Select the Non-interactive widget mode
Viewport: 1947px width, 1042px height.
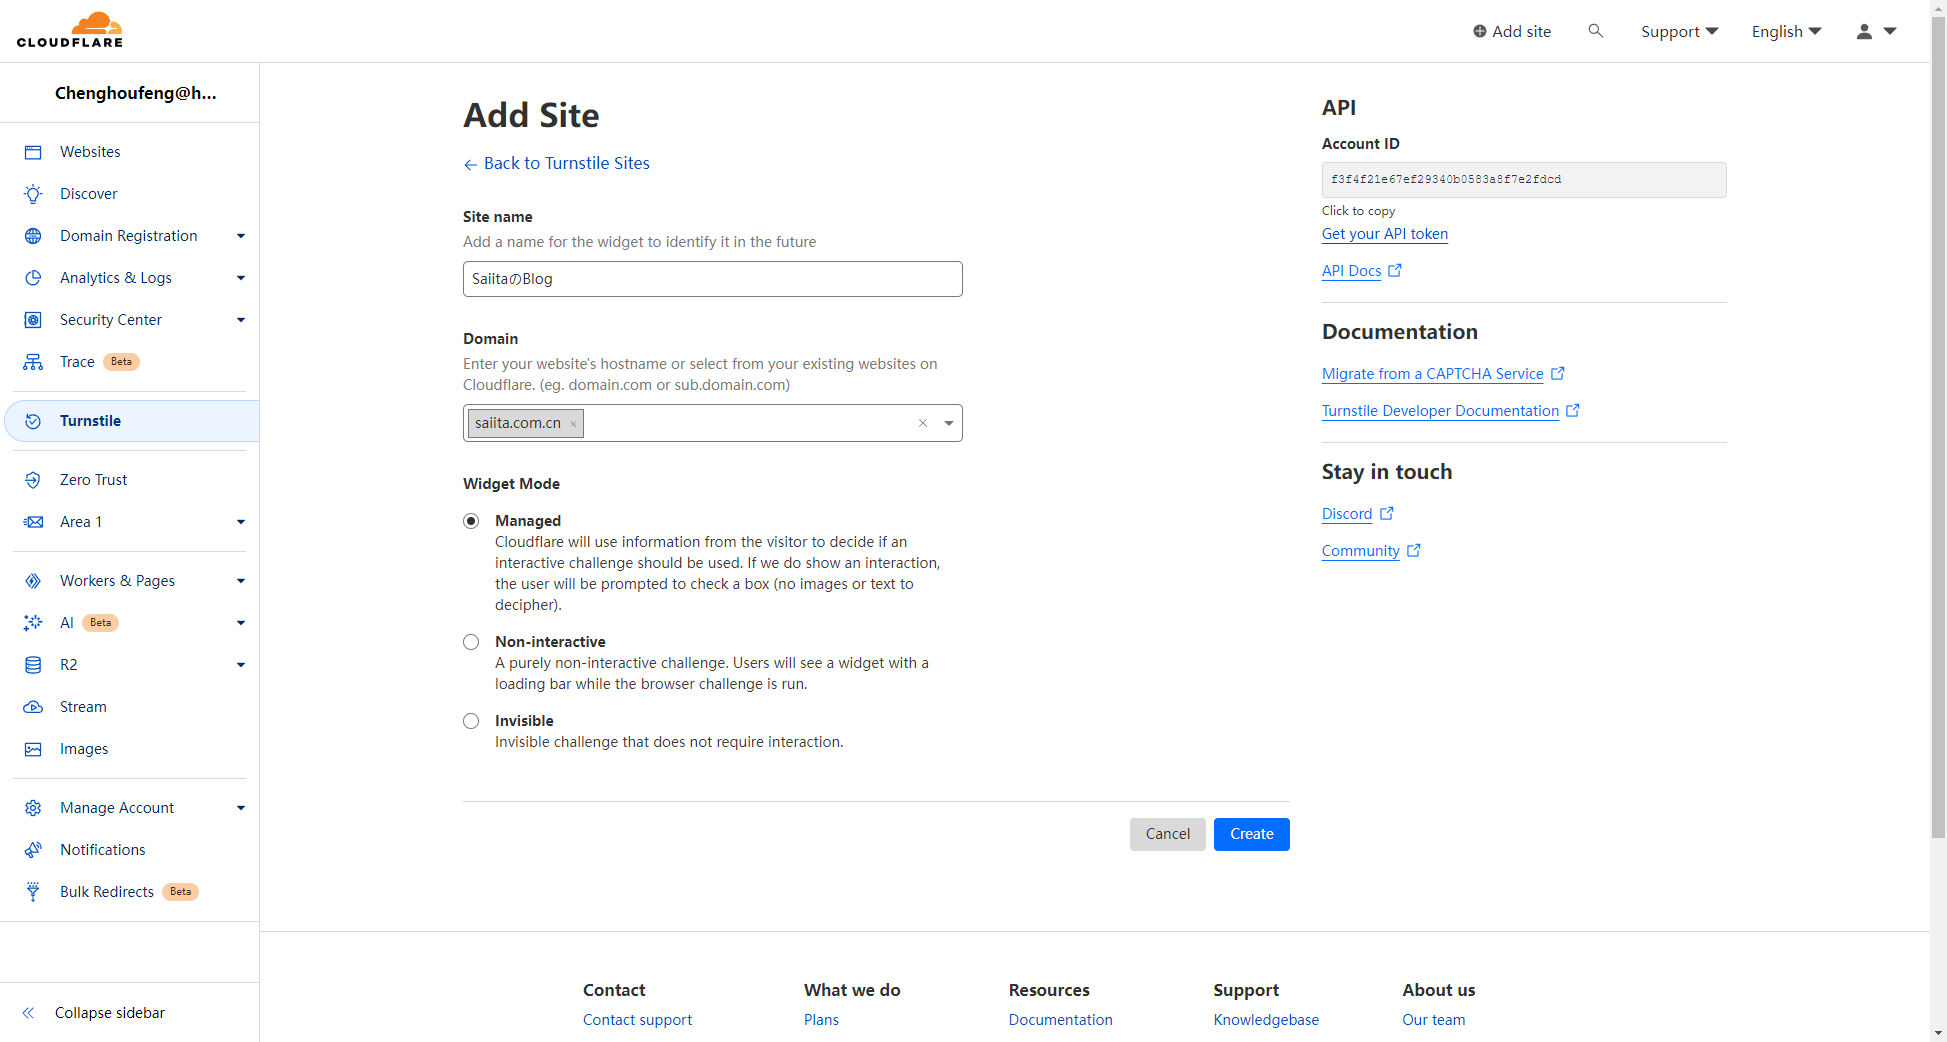coord(471,642)
